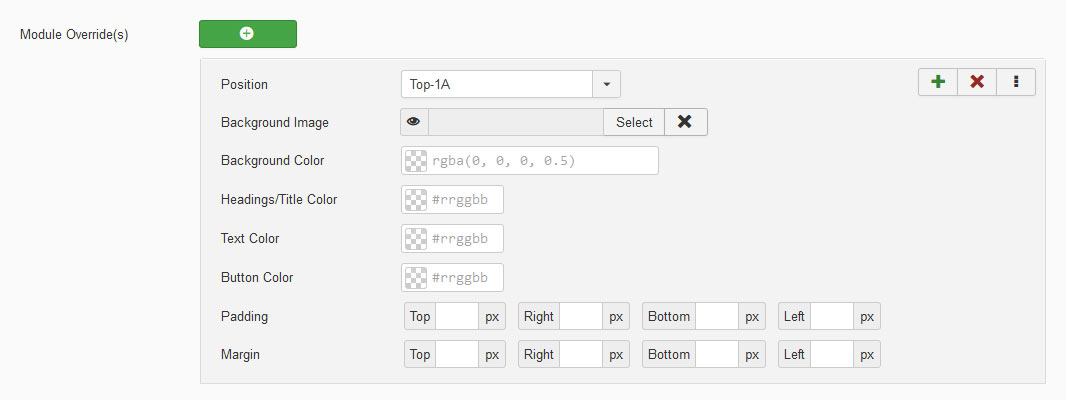Open the Position dropdown arrow
Screen dimensions: 1066x400
point(606,85)
